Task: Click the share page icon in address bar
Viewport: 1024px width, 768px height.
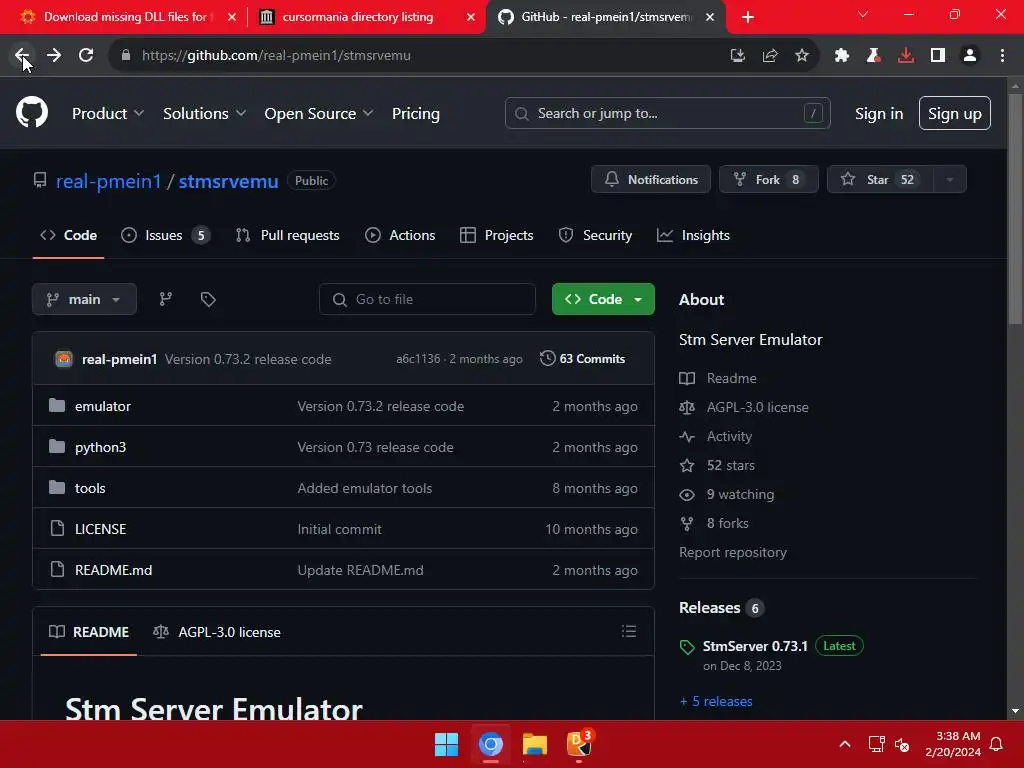Action: tap(770, 56)
